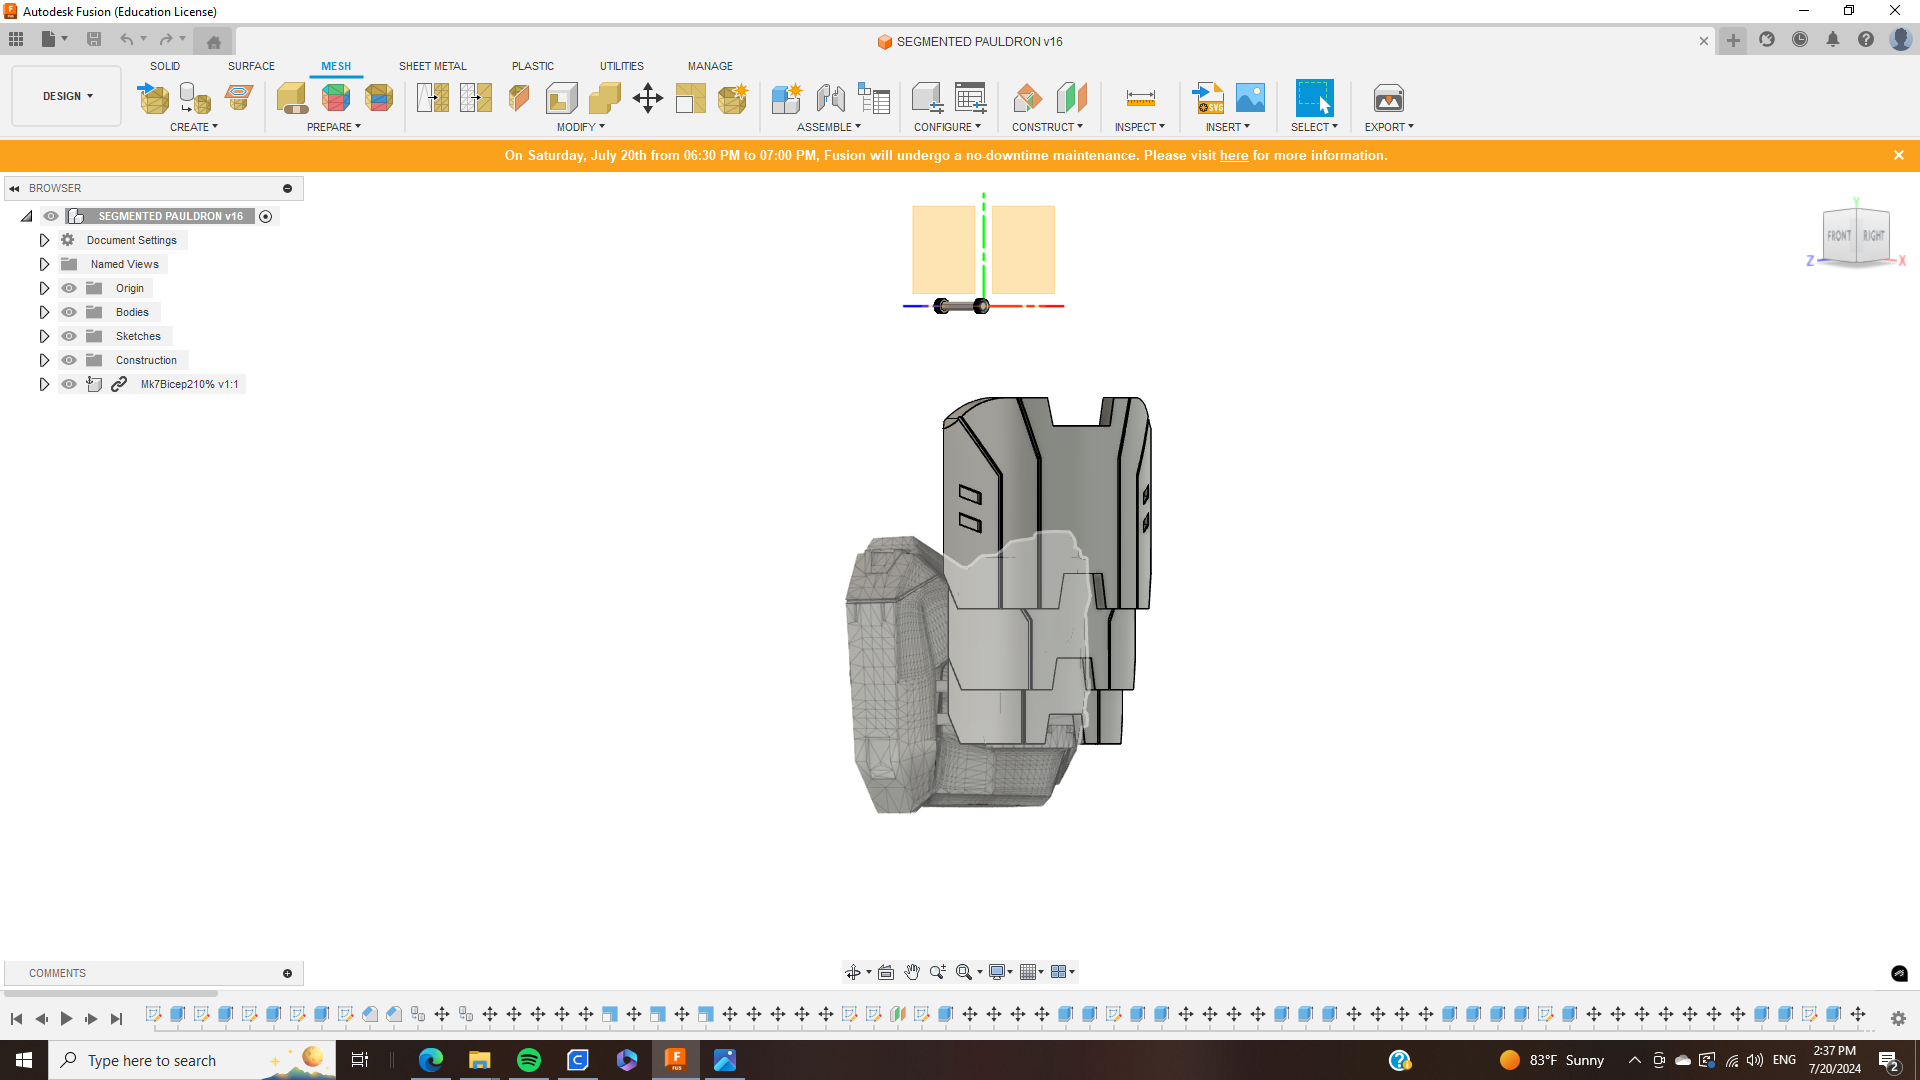
Task: Open the PREPARE panel dropdown
Action: [x=334, y=127]
